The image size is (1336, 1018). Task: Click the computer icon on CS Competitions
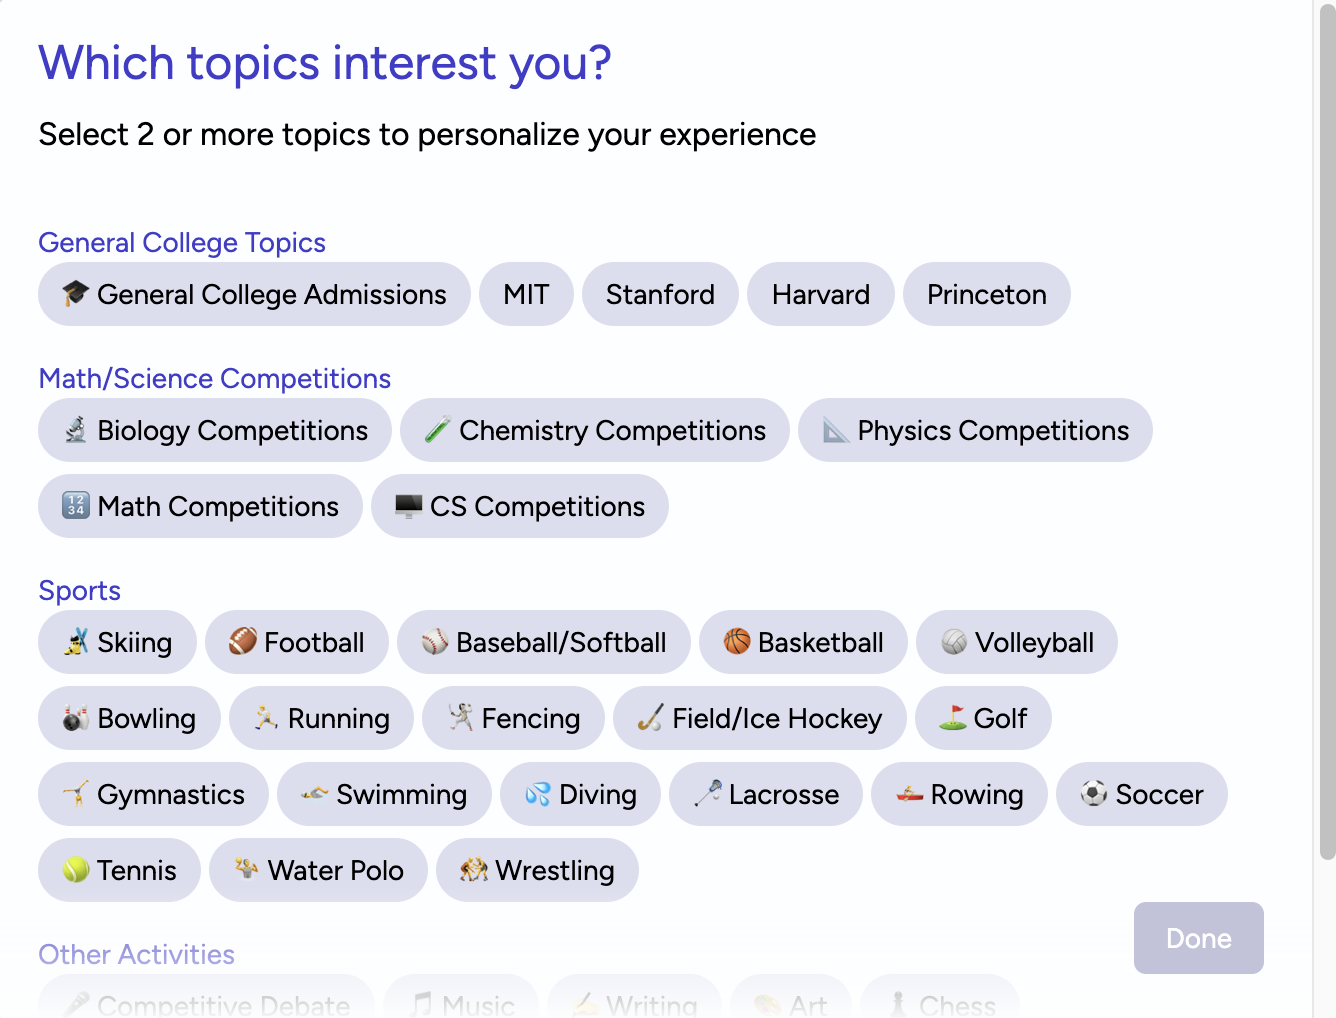(408, 506)
